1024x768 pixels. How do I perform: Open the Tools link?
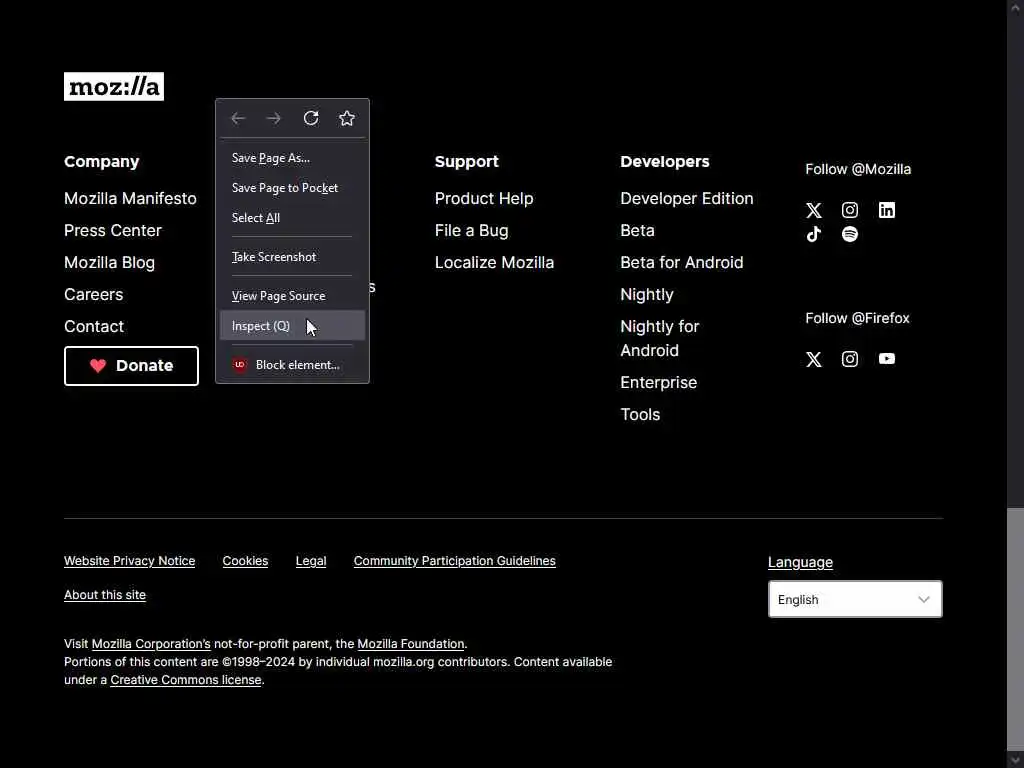click(640, 415)
